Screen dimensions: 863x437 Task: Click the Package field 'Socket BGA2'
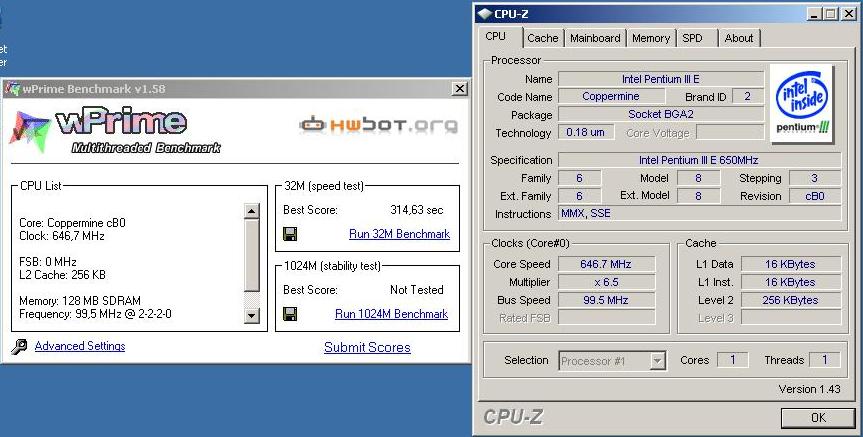[661, 114]
